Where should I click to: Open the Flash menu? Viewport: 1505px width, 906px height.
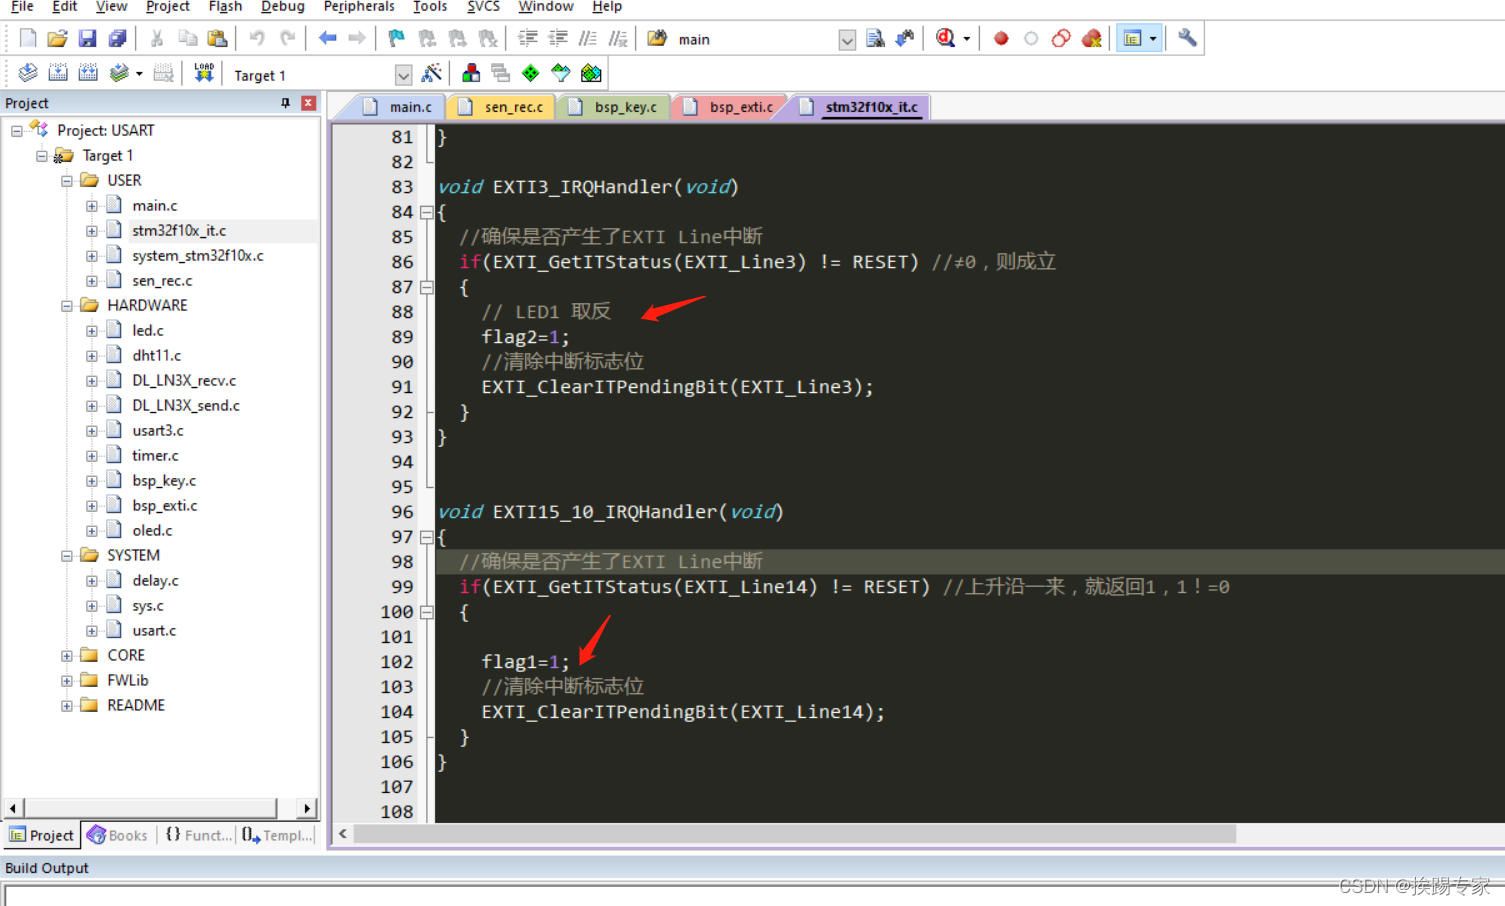tap(225, 7)
